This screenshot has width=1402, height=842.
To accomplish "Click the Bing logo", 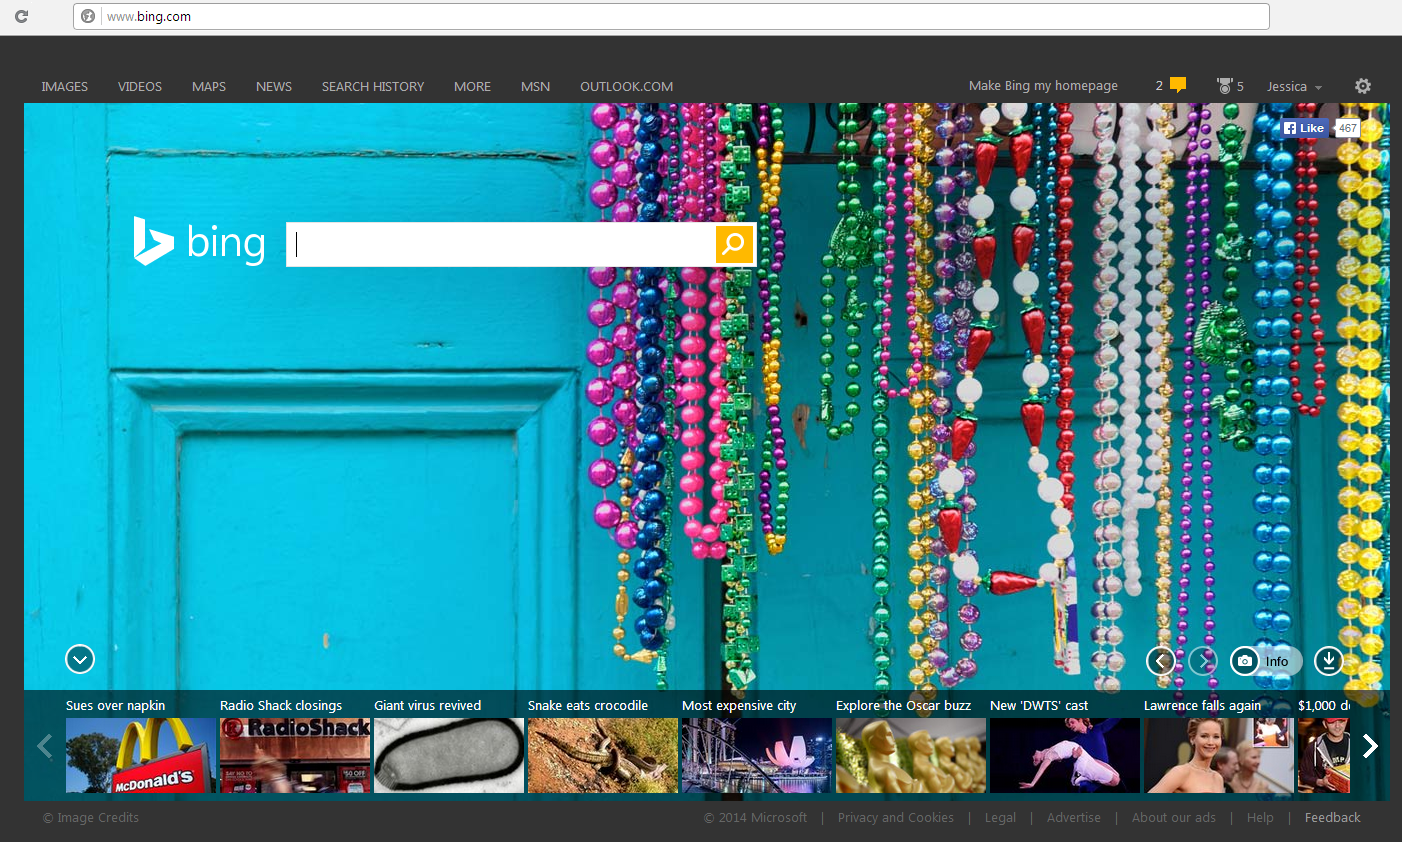I will point(199,242).
